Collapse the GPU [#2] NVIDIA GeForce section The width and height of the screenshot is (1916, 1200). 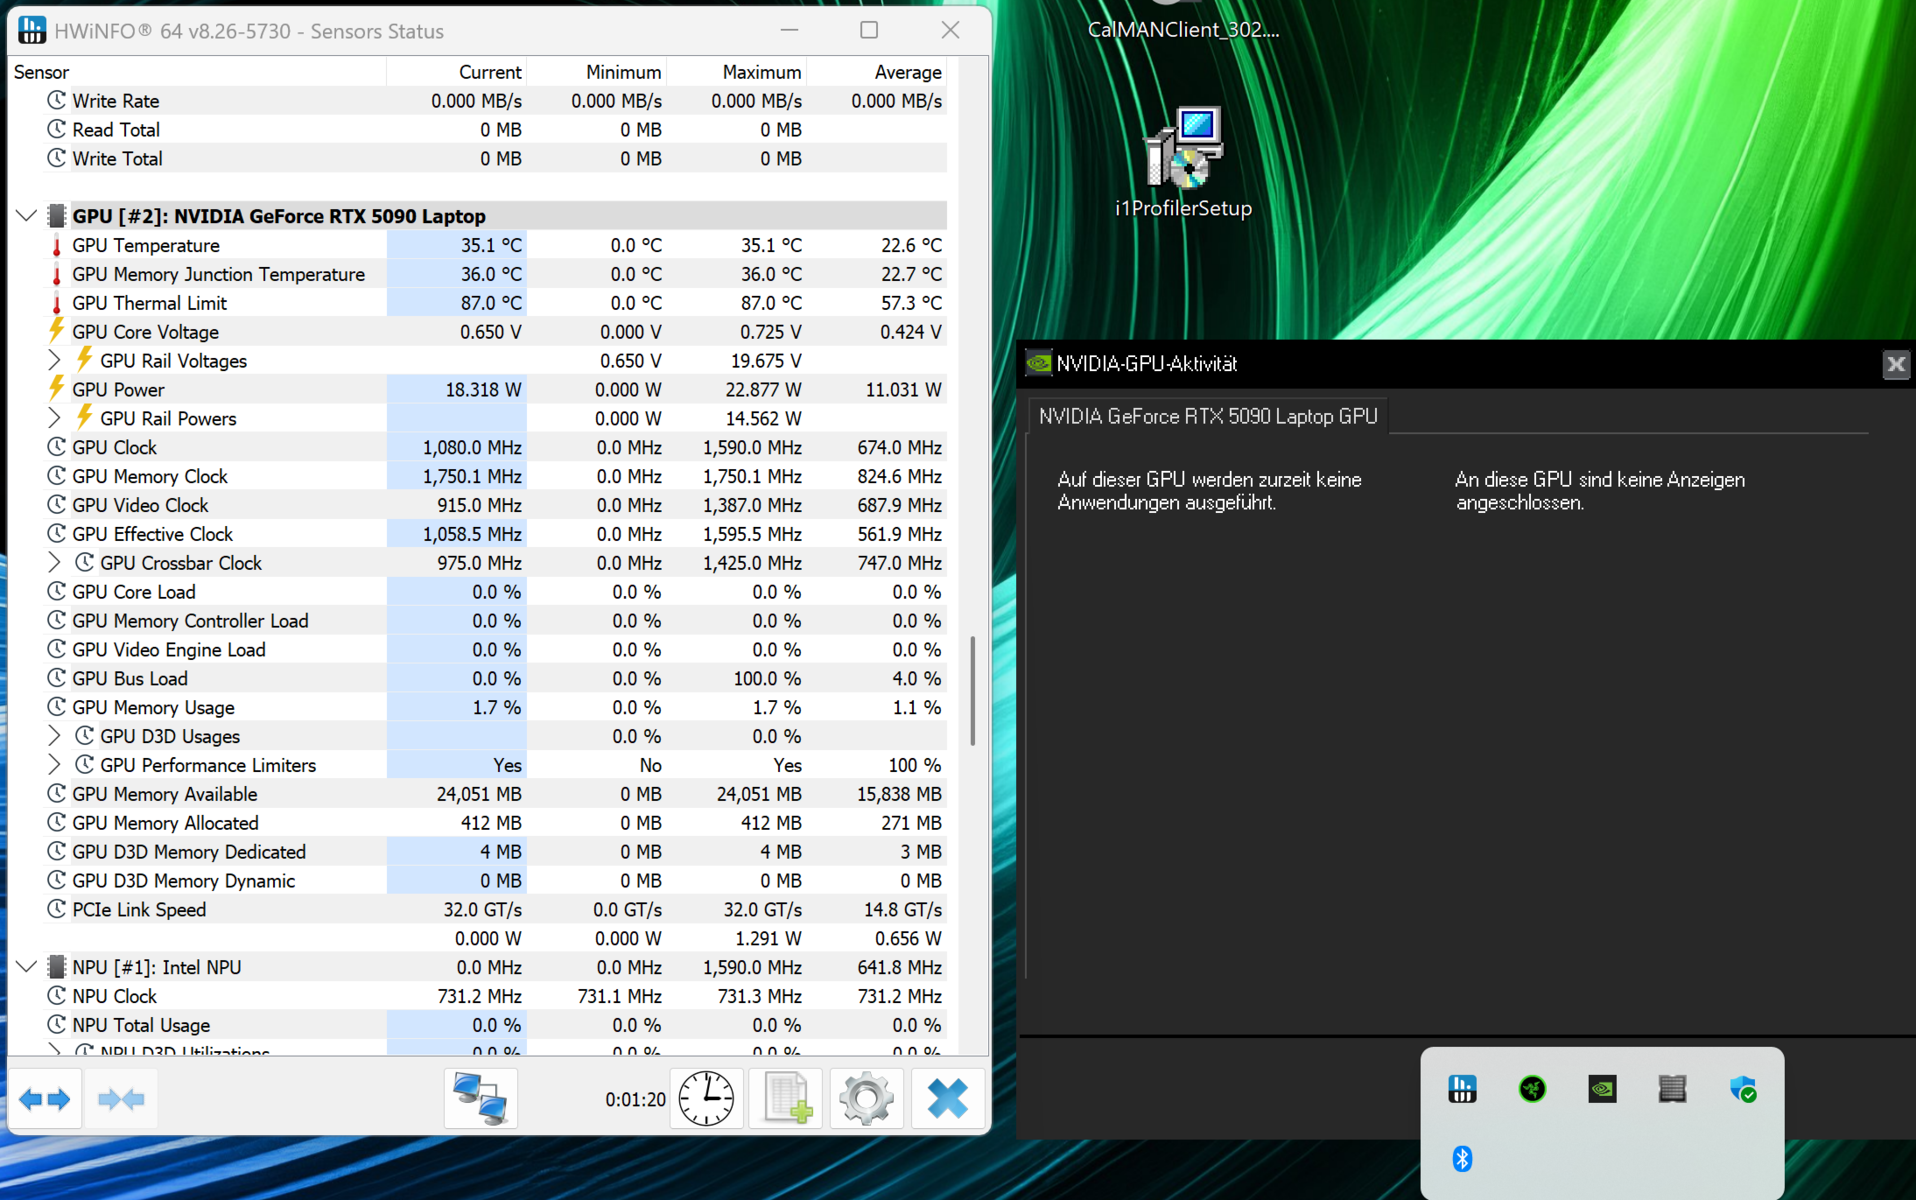(x=27, y=216)
